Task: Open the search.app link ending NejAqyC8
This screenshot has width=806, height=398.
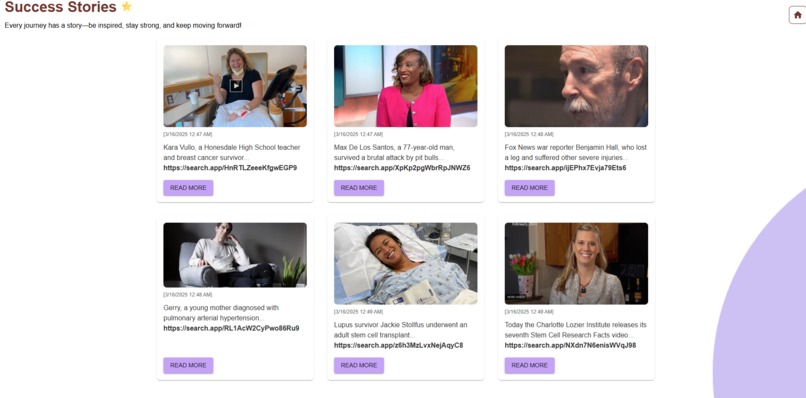Action: click(x=398, y=345)
